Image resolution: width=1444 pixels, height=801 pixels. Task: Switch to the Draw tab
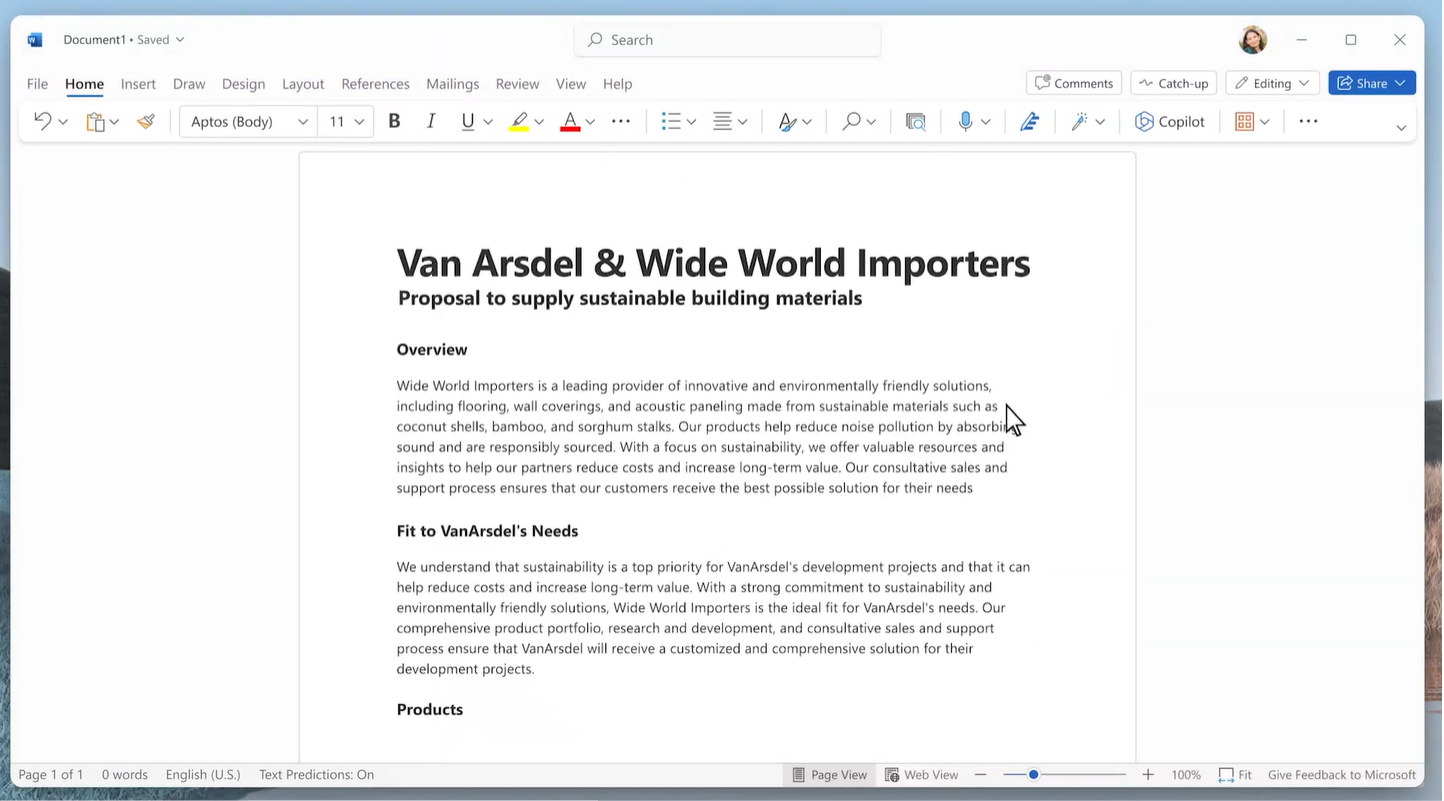click(189, 84)
